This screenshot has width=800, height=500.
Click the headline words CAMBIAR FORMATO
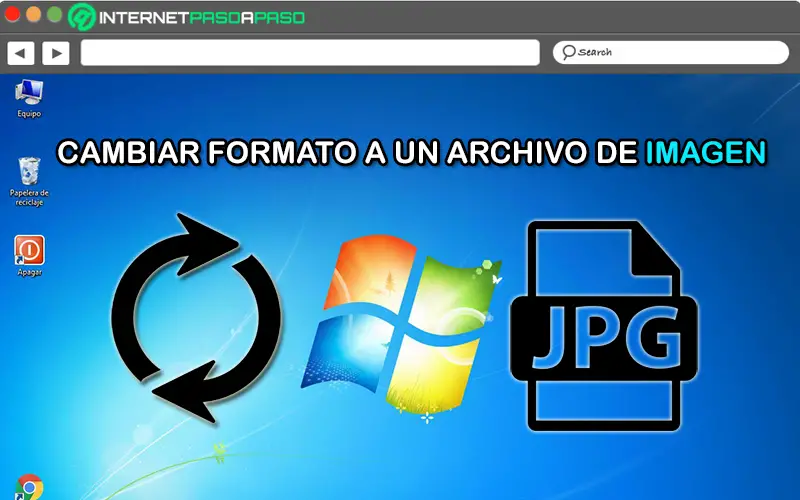[206, 153]
